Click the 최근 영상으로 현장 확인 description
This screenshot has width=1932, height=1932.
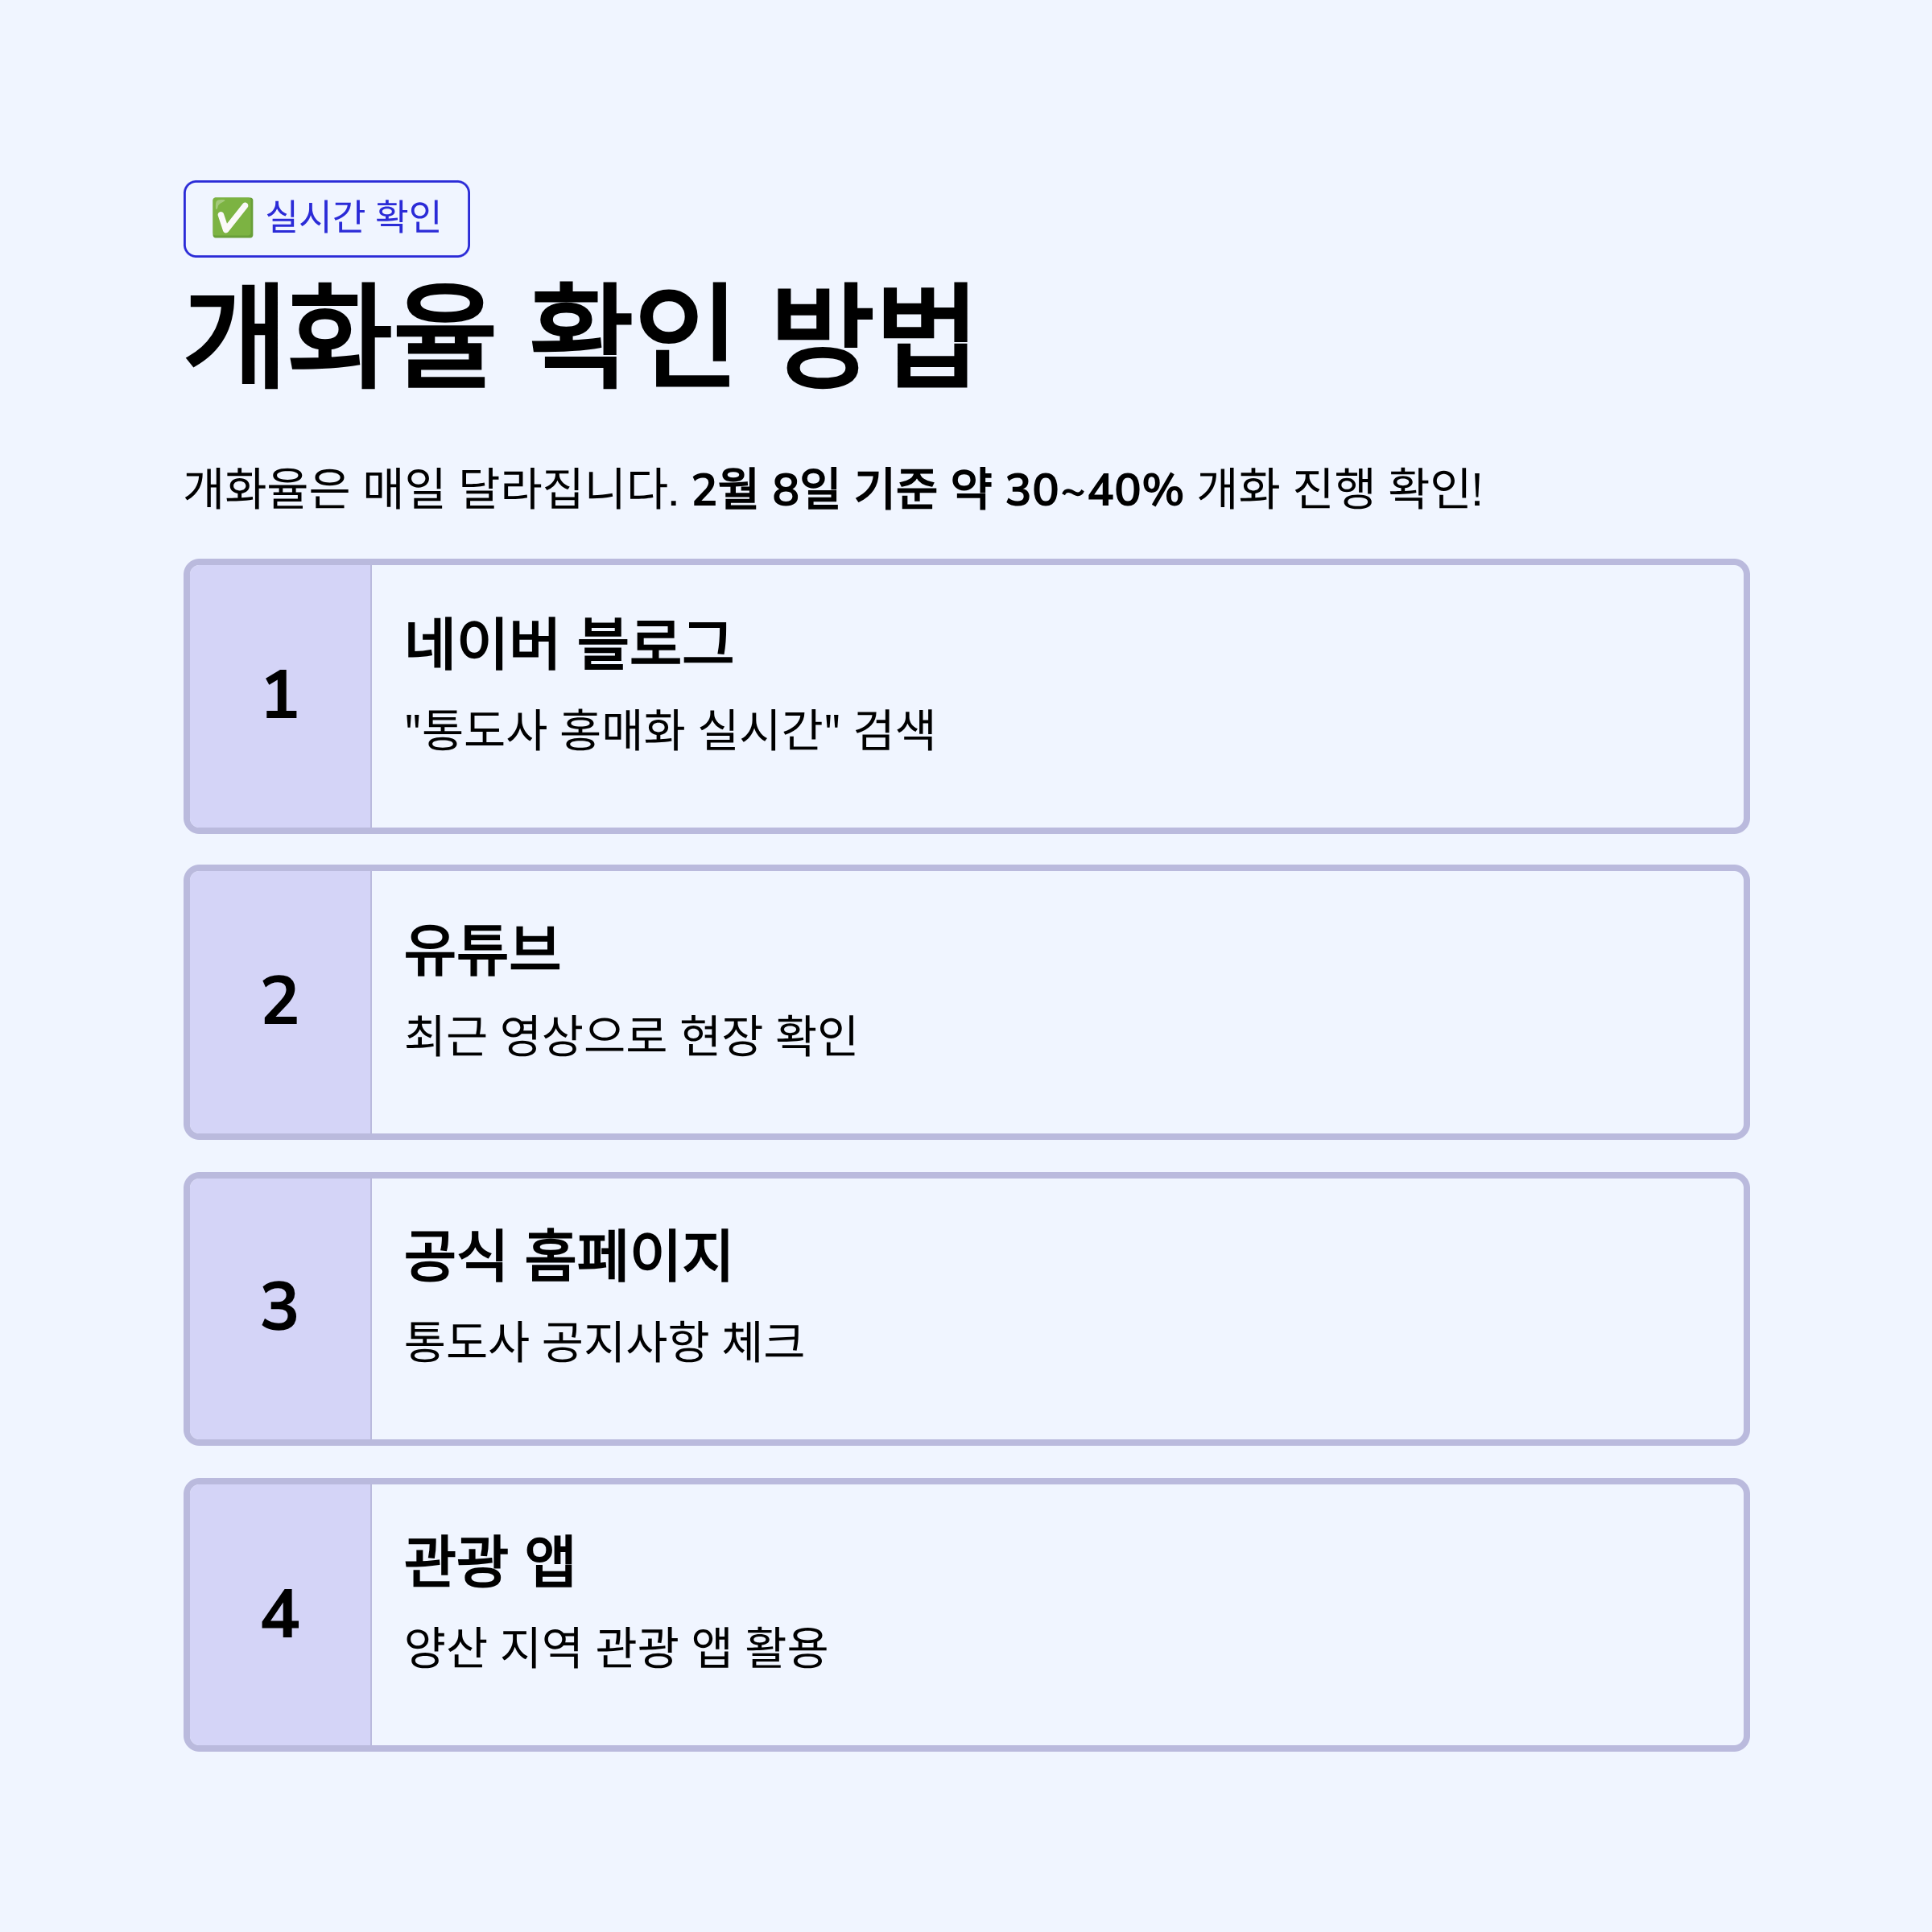[x=630, y=1035]
